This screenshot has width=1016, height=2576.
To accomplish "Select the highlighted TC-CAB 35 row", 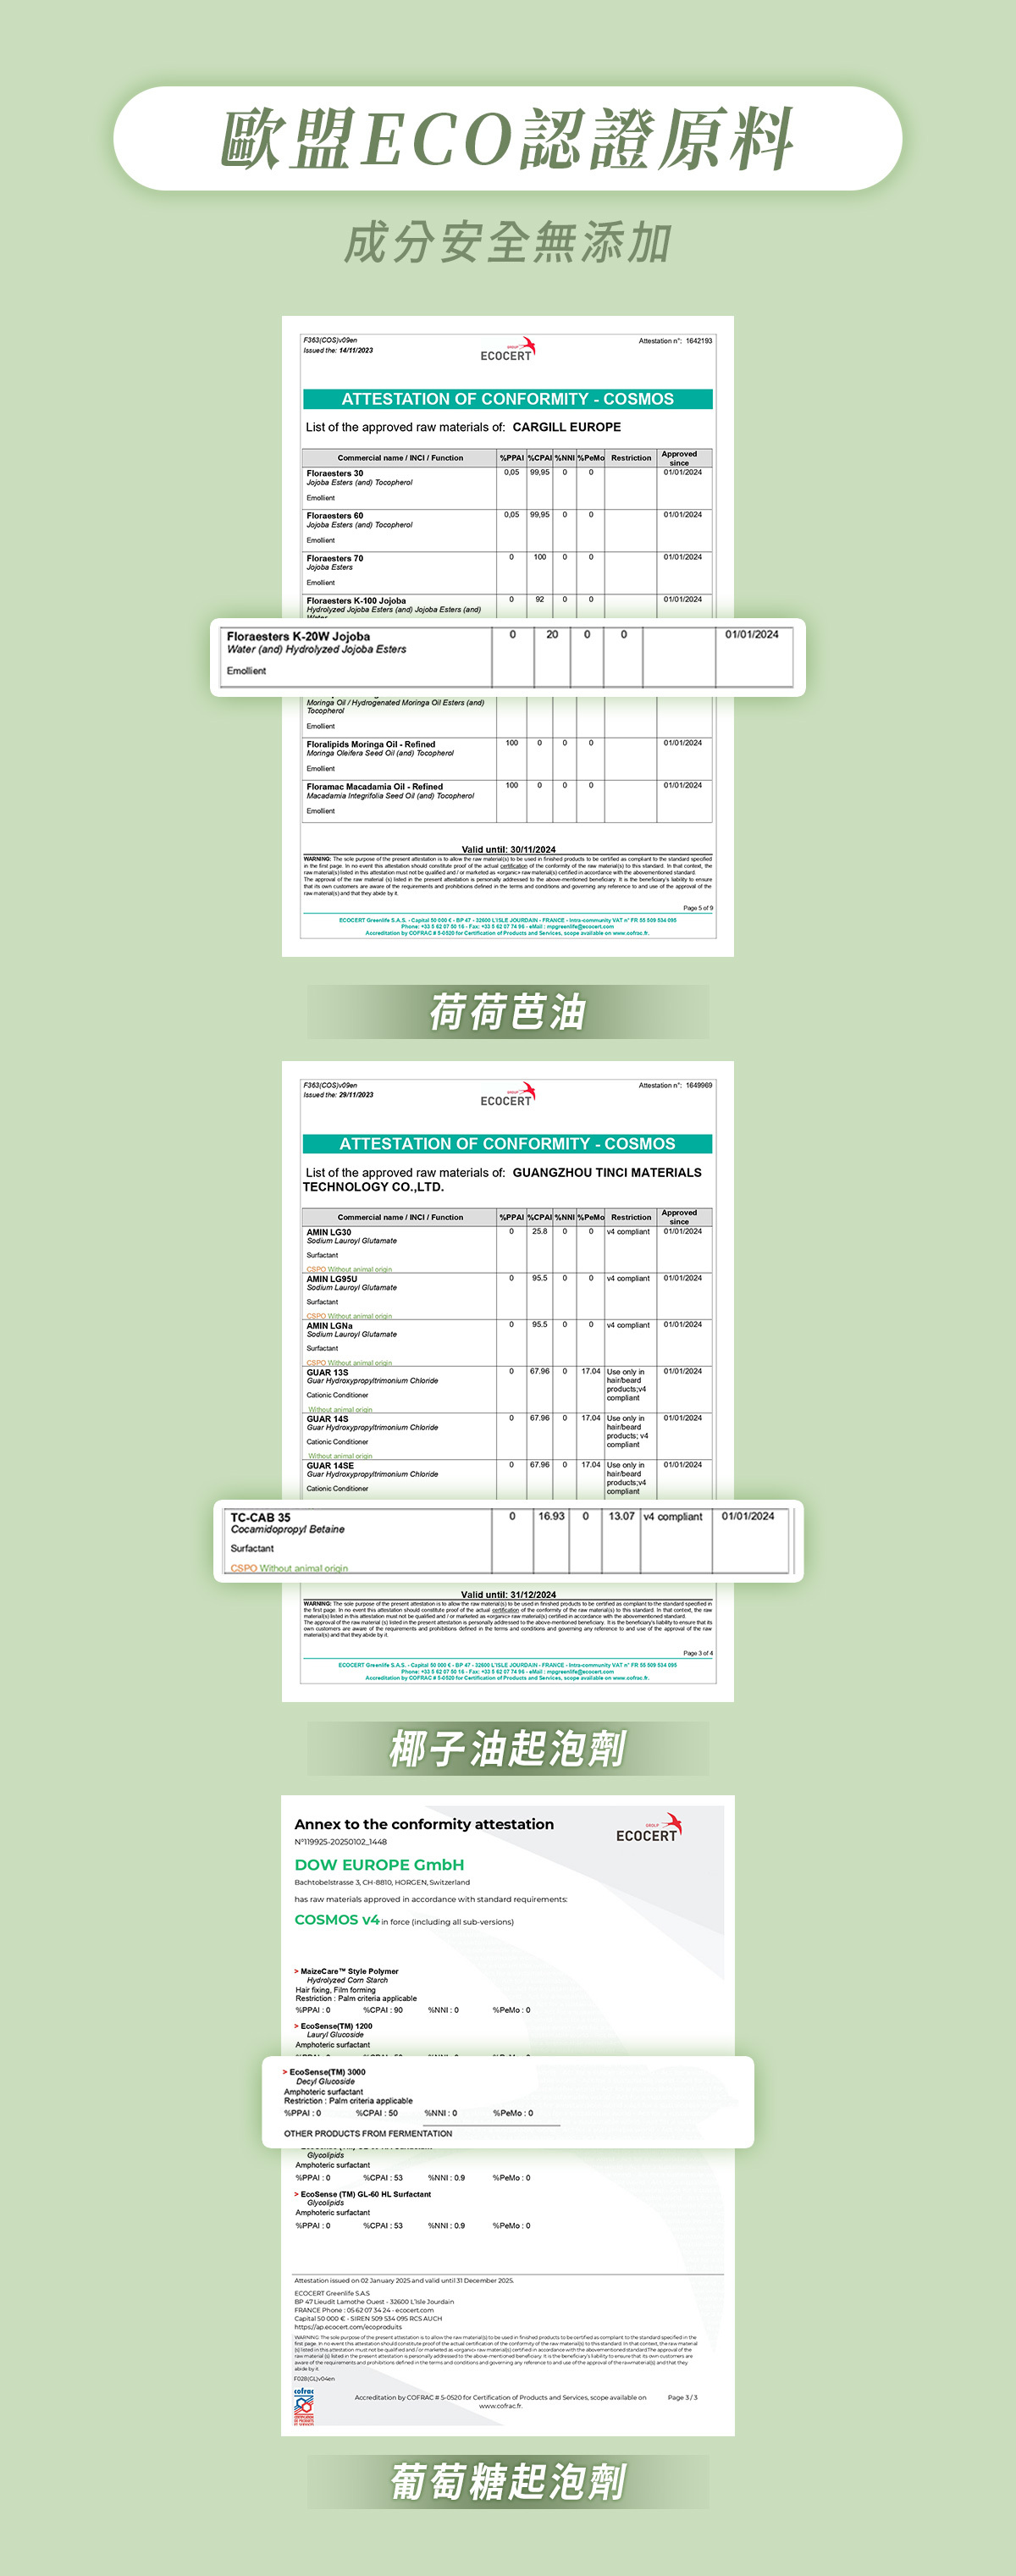I will [508, 1541].
